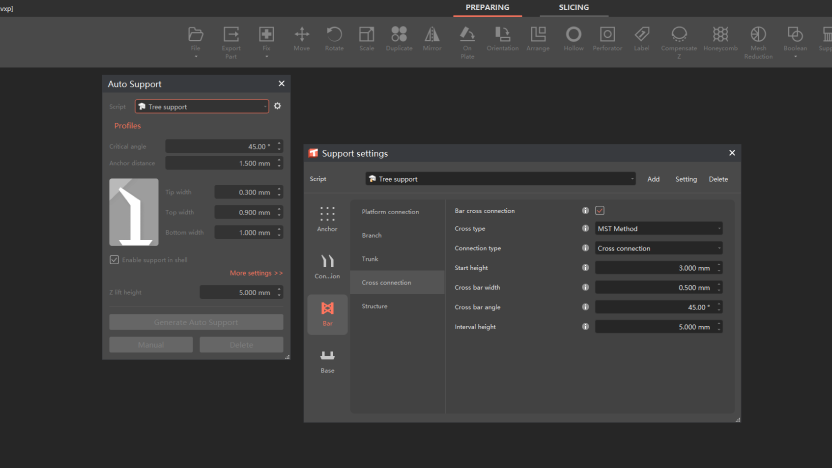
Task: Expand the Script dropdown in Support settings
Action: tap(500, 179)
